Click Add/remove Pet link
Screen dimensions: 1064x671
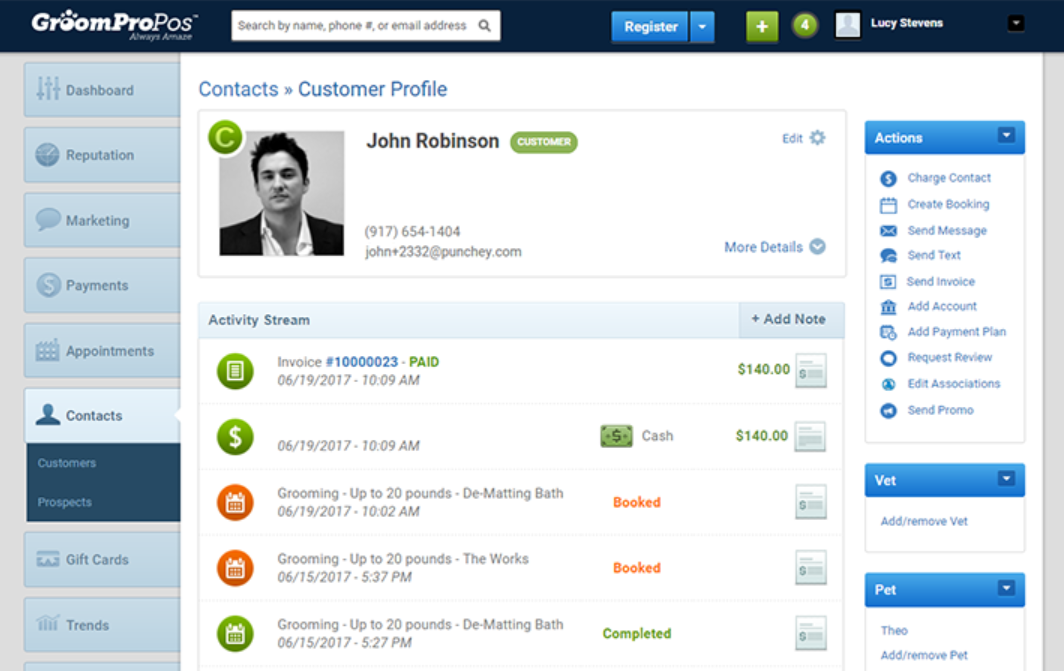point(924,655)
